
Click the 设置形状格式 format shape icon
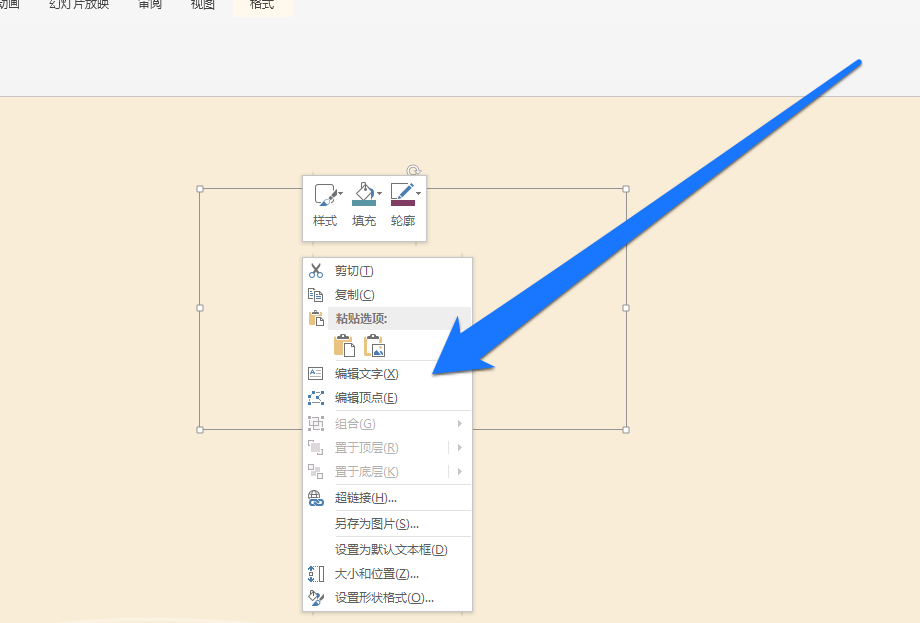pyautogui.click(x=314, y=597)
